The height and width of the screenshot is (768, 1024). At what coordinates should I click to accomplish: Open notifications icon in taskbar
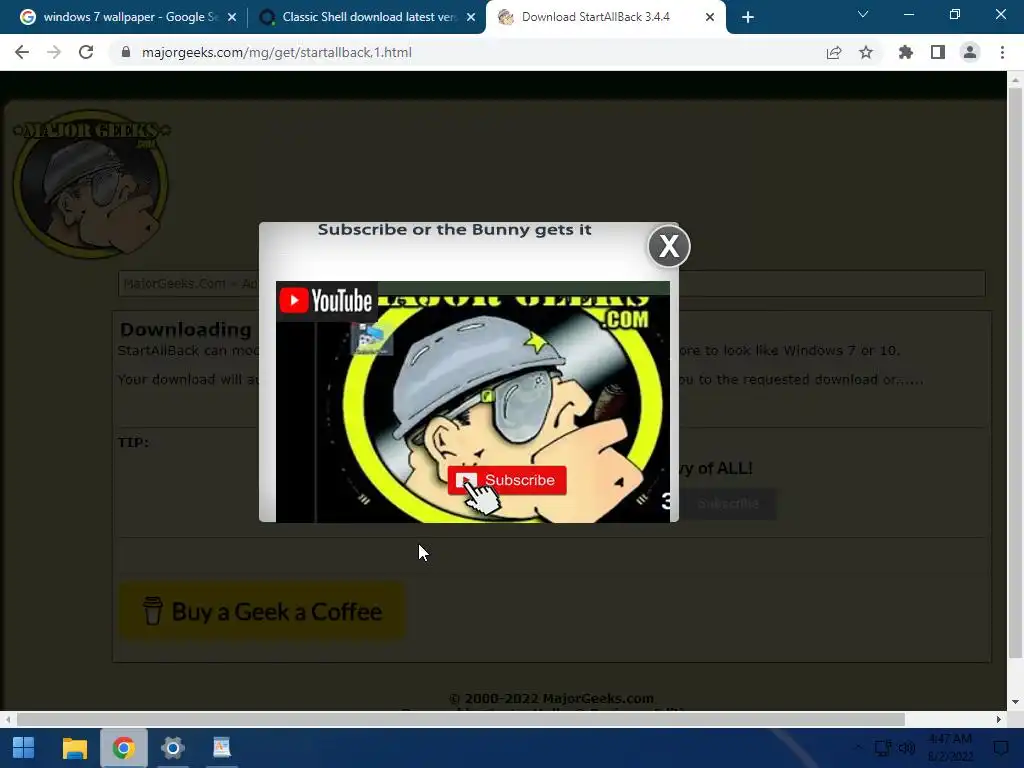click(1000, 748)
